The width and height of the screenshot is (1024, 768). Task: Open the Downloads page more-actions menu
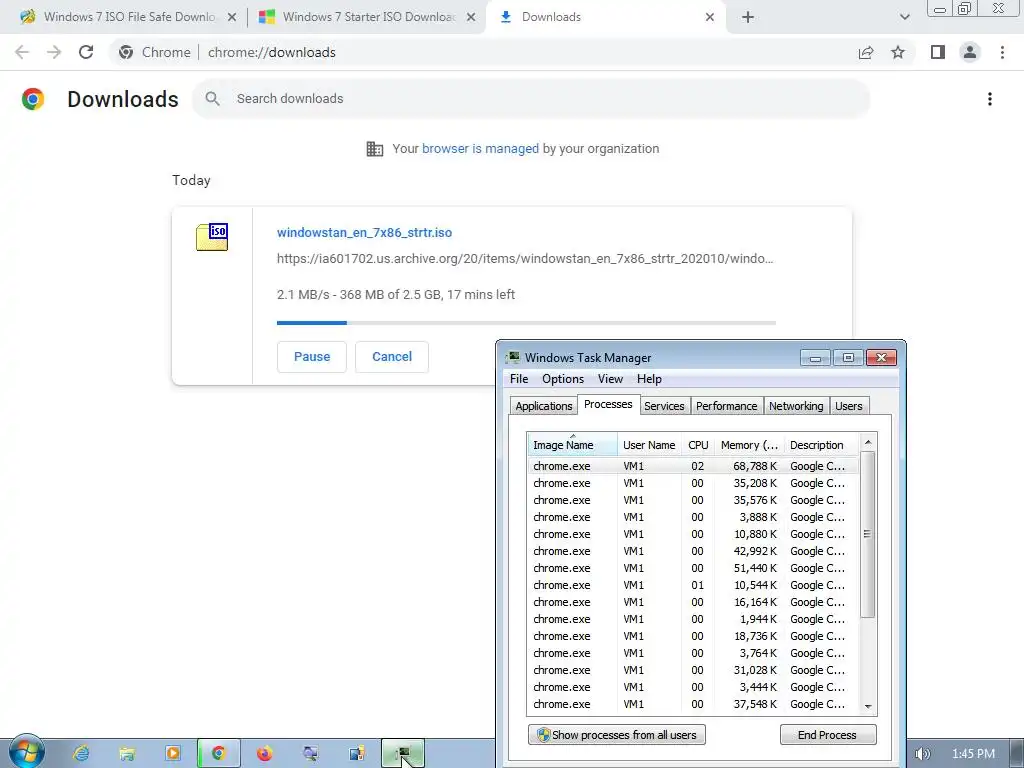click(x=990, y=99)
